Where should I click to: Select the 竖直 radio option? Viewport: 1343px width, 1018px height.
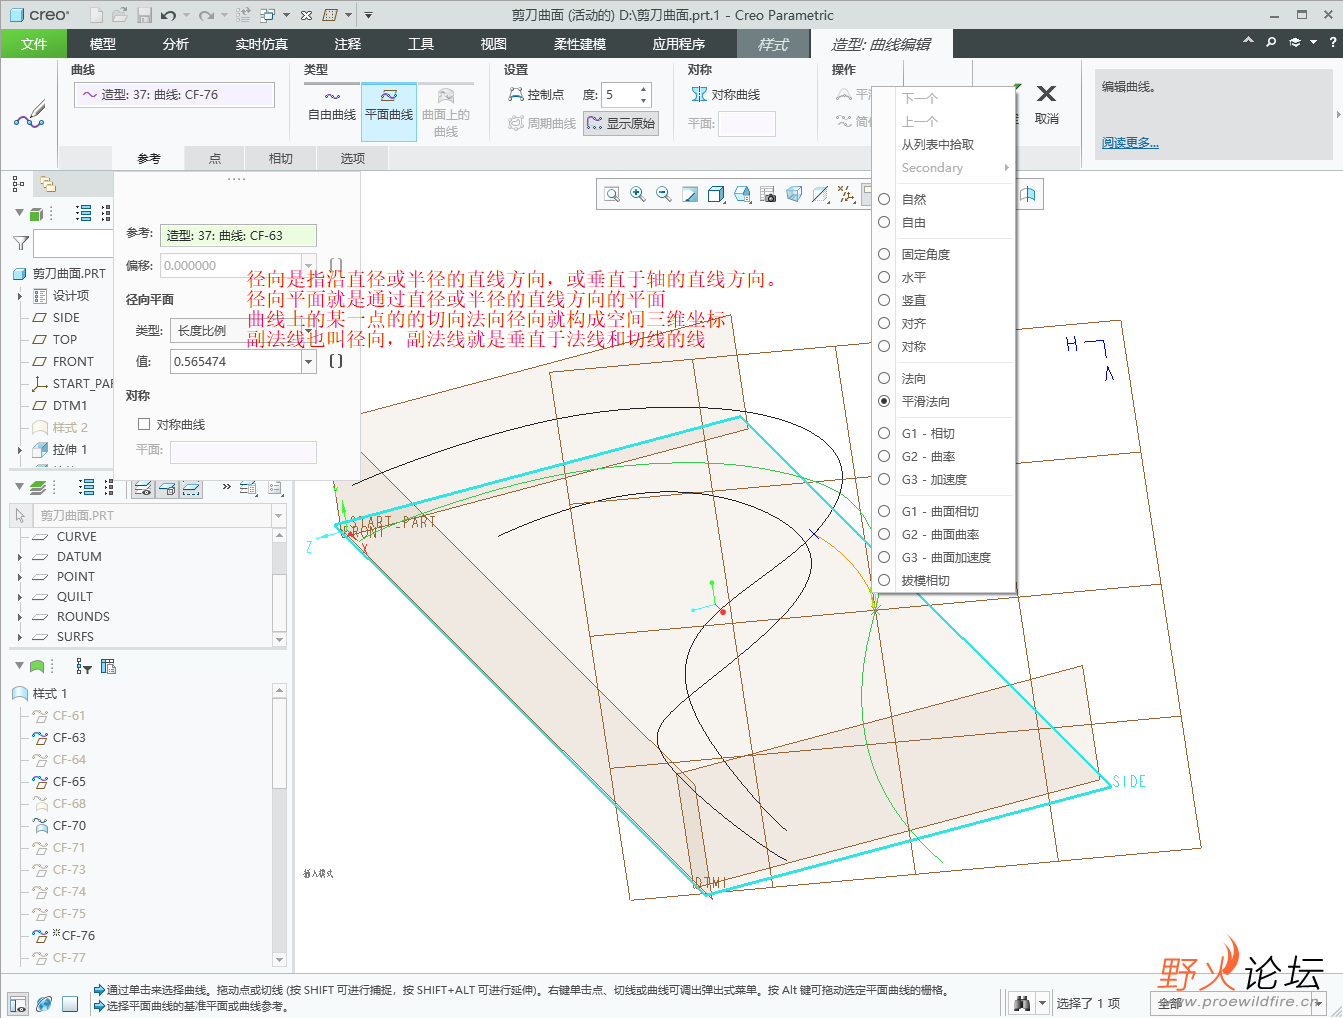click(x=884, y=300)
